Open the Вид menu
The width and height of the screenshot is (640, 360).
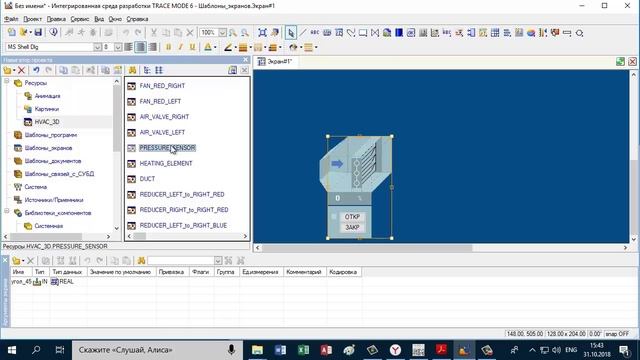pyautogui.click(x=99, y=19)
